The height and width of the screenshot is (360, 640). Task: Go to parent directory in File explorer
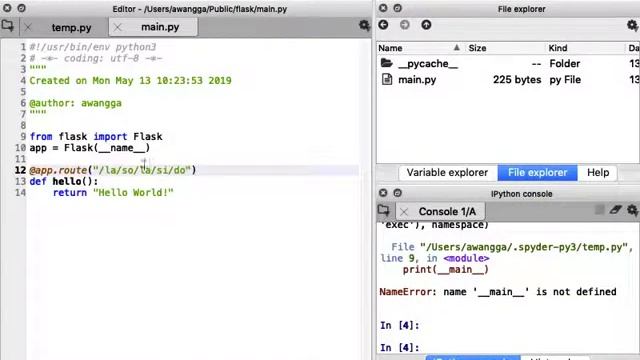(426, 25)
